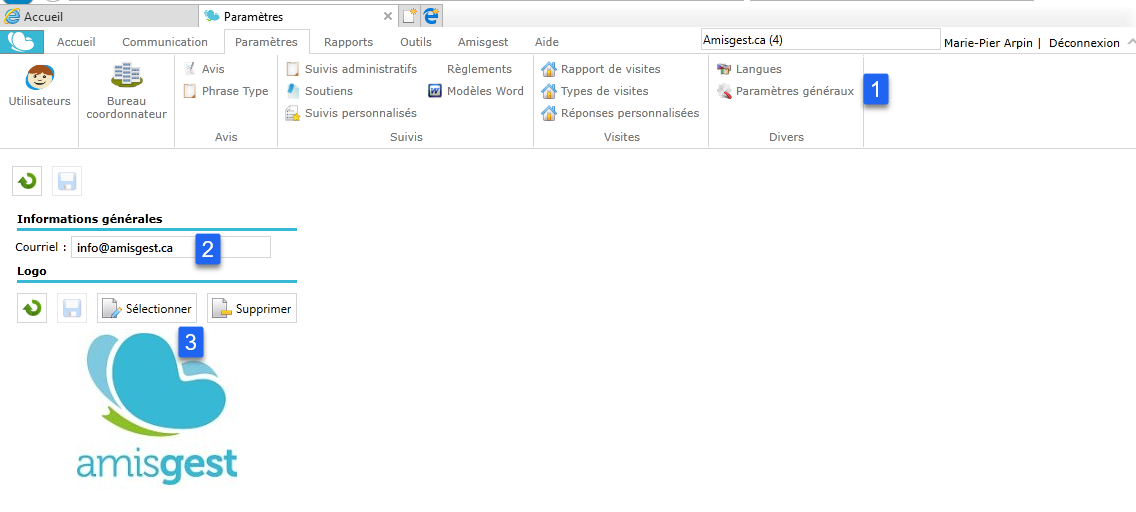
Task: Close the Paramètres browser tab
Action: pyautogui.click(x=388, y=16)
